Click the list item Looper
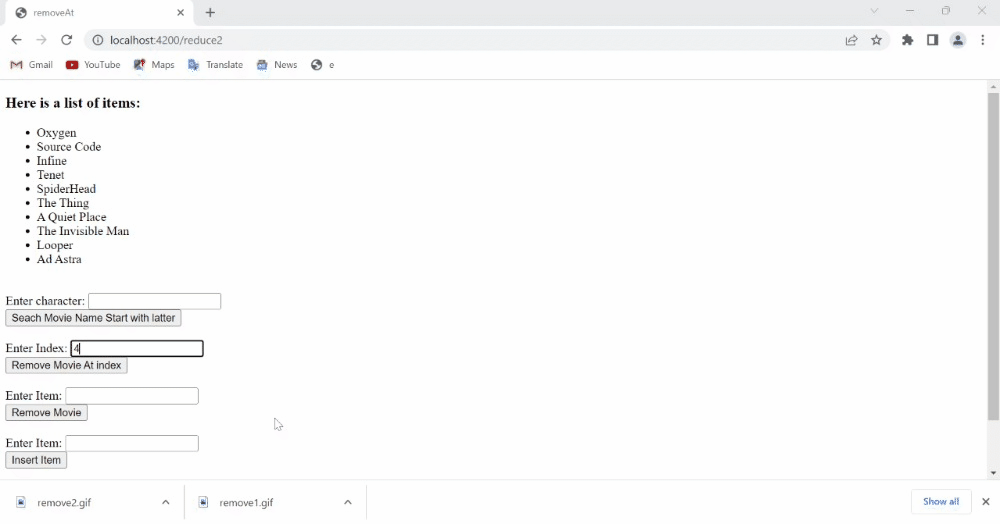Viewport: 1000px width, 524px height. tap(55, 245)
